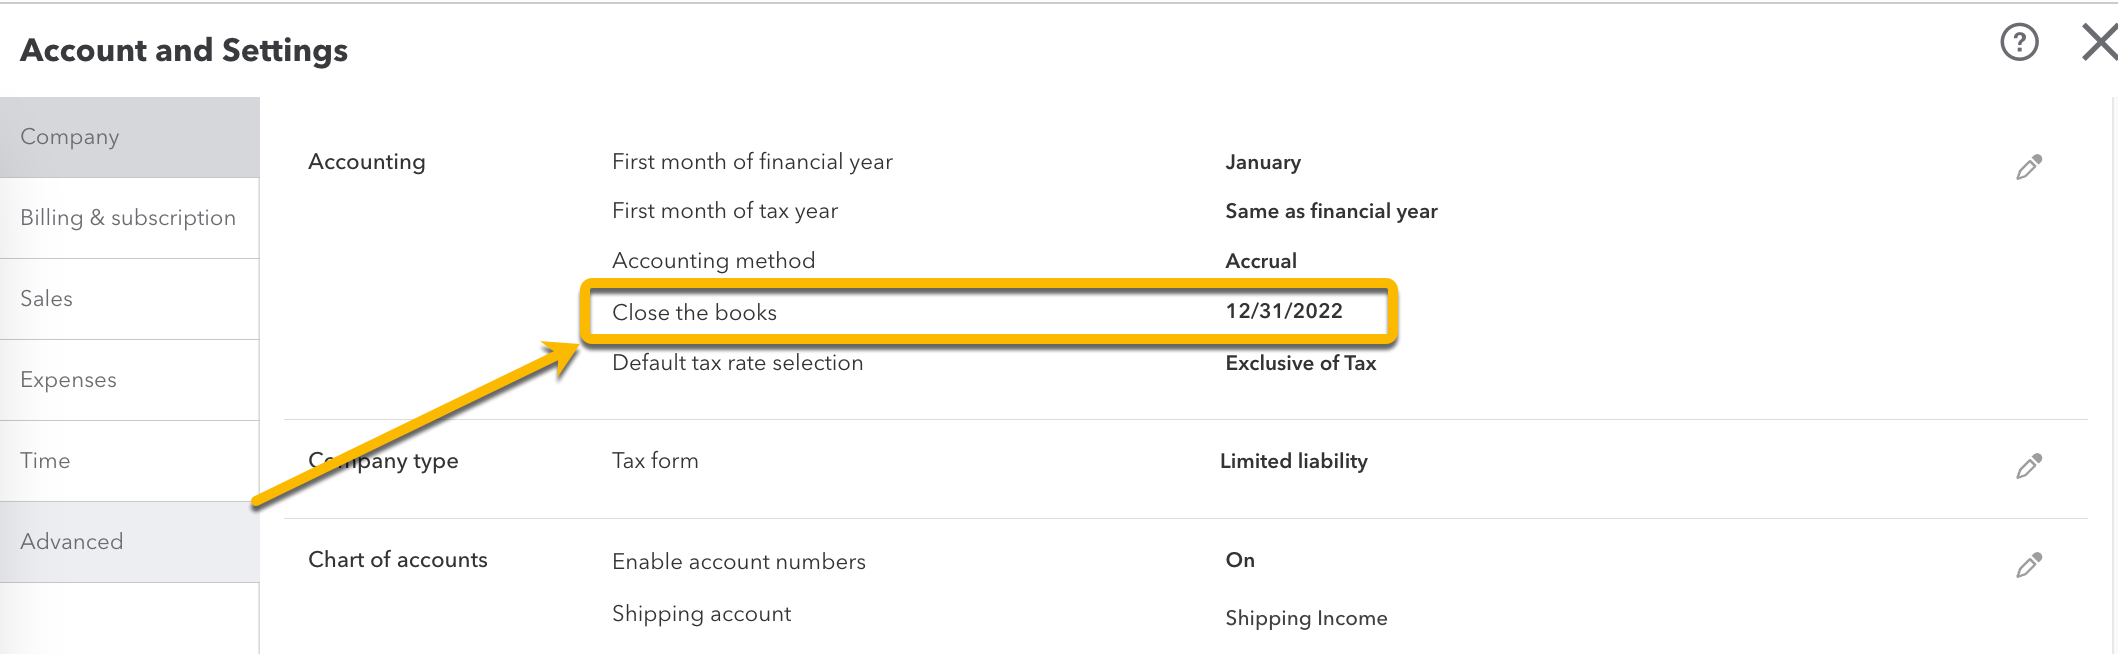Screen dimensions: 2118x654
Task: Click First month of tax year row
Action: tap(725, 211)
